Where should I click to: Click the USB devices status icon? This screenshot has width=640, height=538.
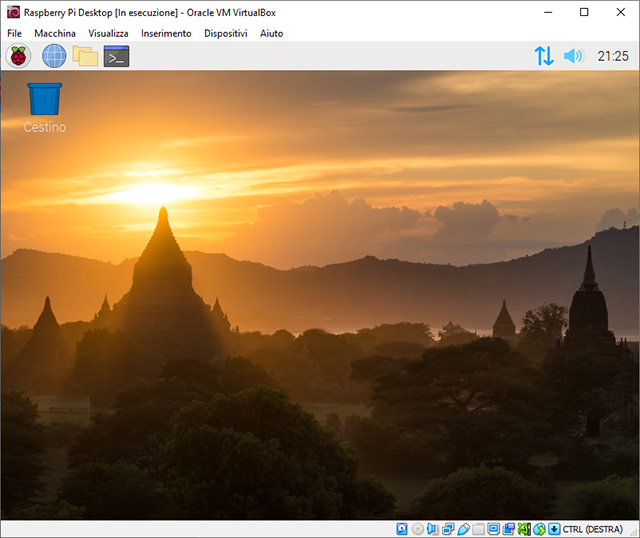[463, 529]
